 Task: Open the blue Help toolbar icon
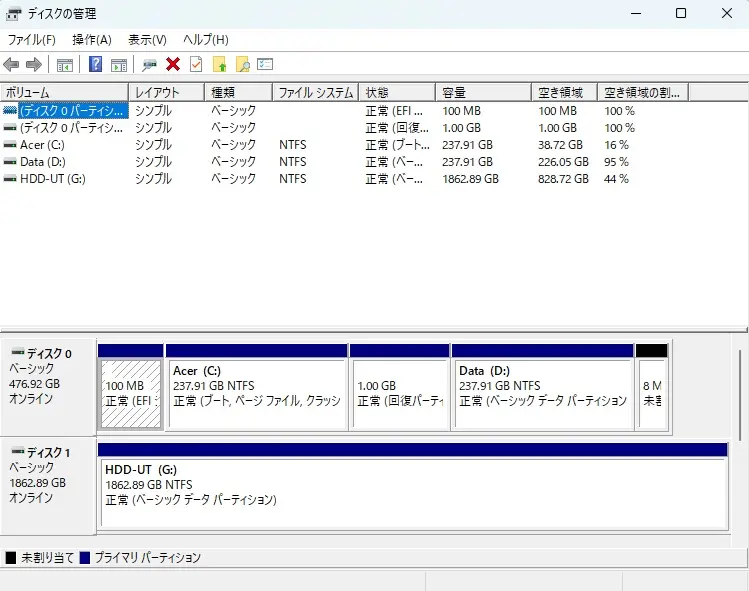coord(96,64)
